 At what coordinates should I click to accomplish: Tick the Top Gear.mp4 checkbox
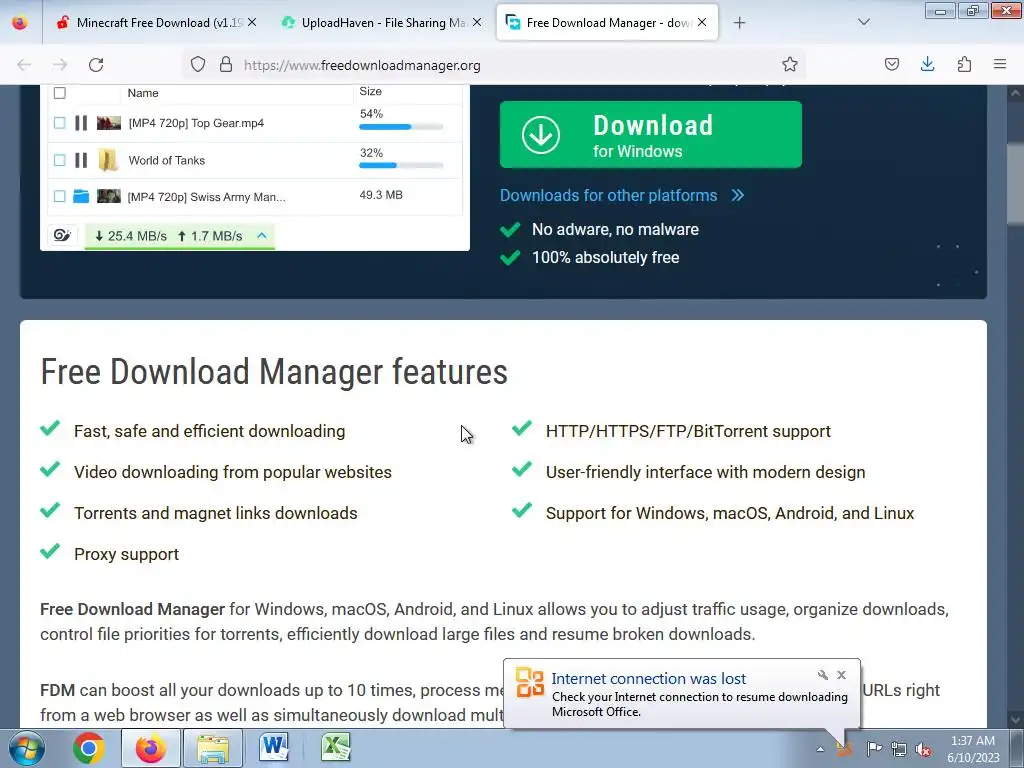59,123
